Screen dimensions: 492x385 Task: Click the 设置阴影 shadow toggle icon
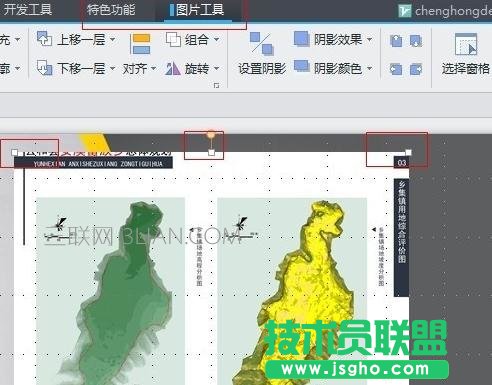pos(262,44)
